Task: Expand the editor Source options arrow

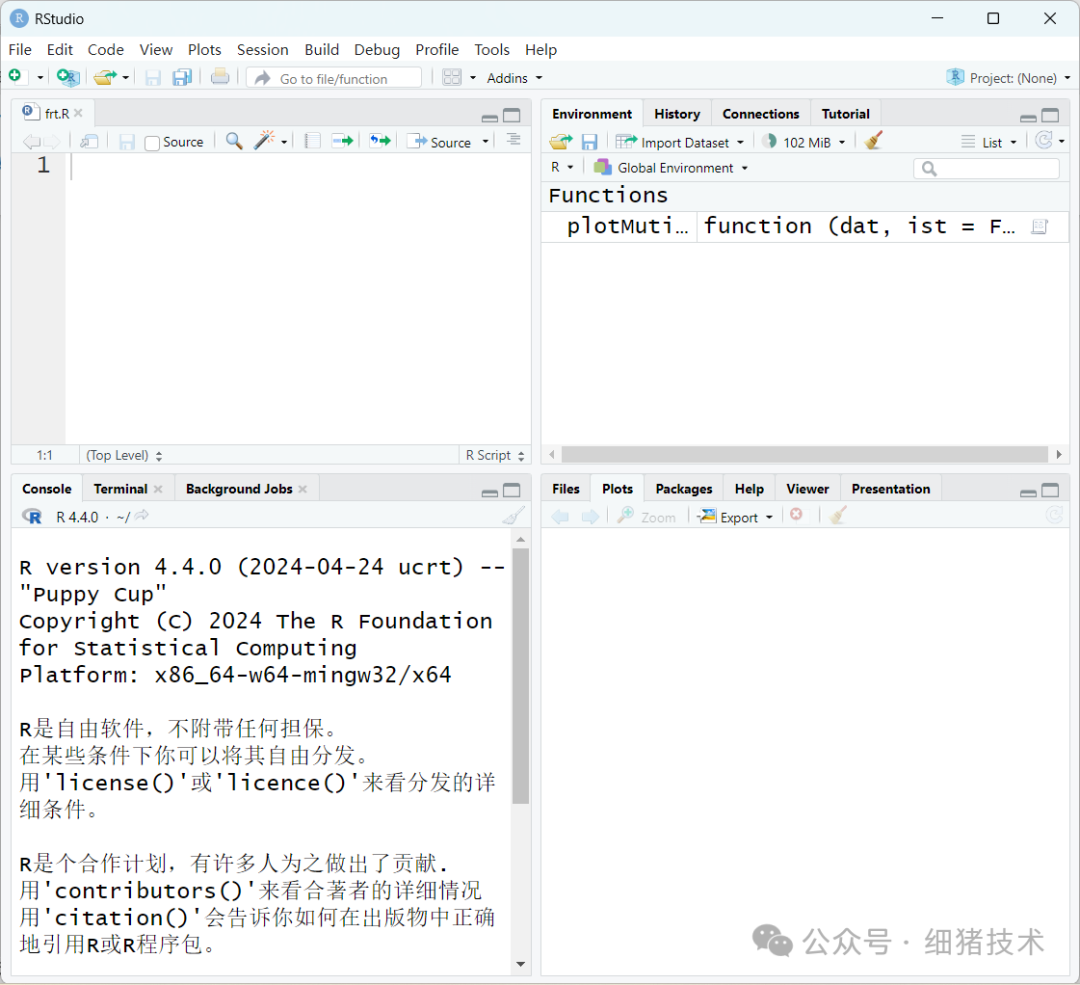Action: click(486, 142)
